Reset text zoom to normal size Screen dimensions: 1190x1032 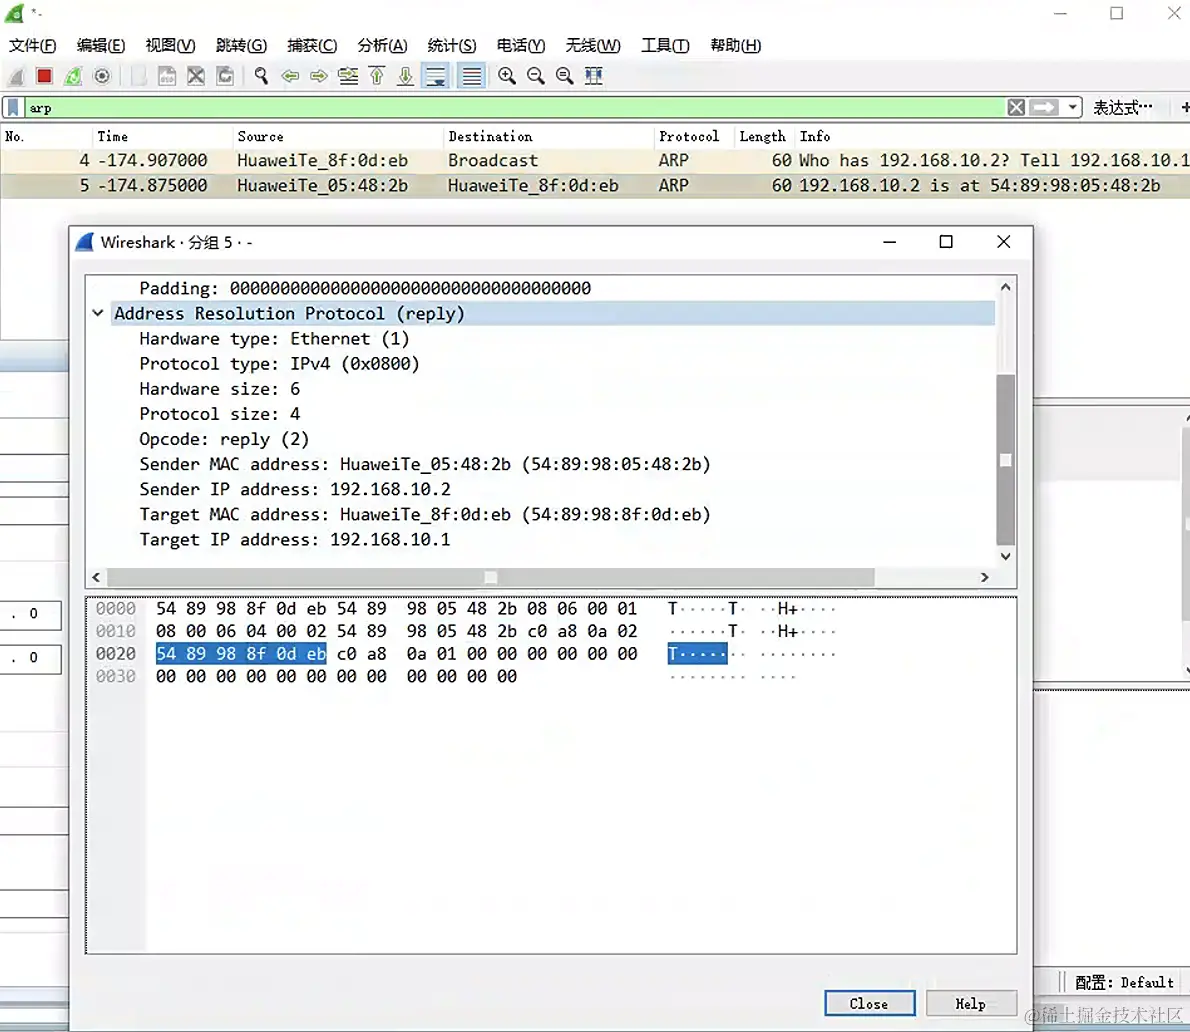coord(565,76)
